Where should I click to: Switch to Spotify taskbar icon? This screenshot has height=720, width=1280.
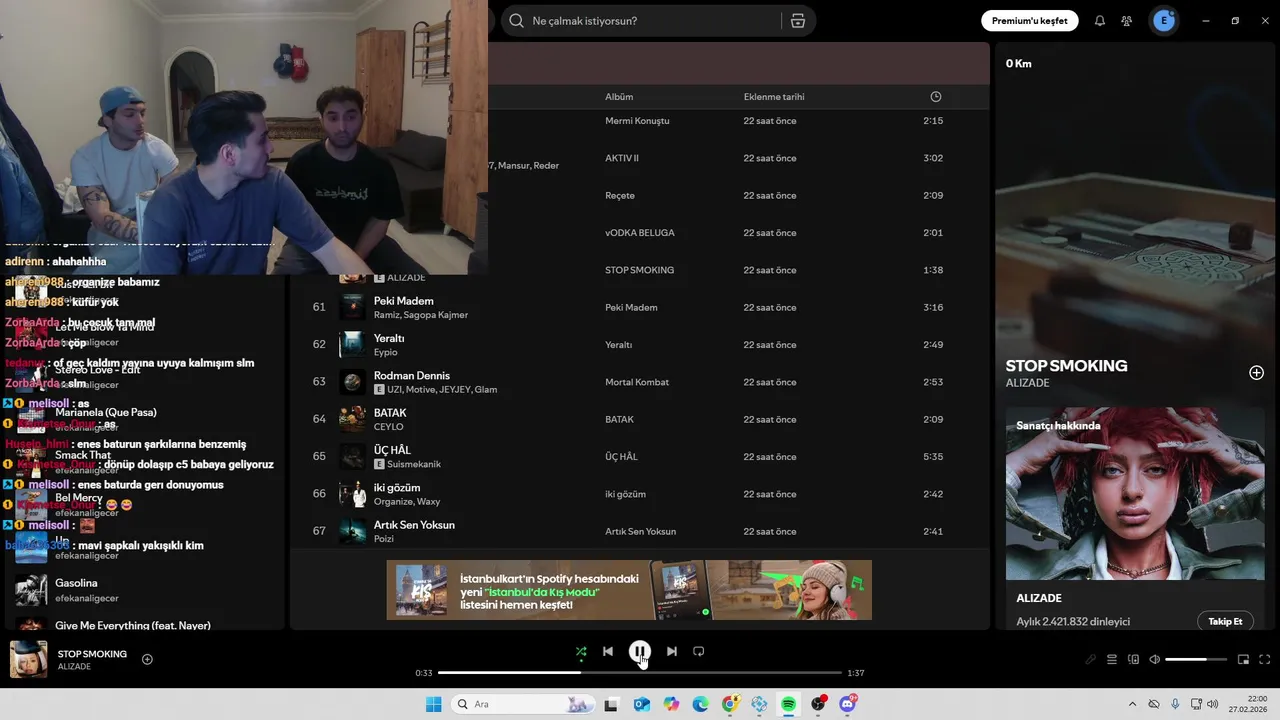(789, 704)
